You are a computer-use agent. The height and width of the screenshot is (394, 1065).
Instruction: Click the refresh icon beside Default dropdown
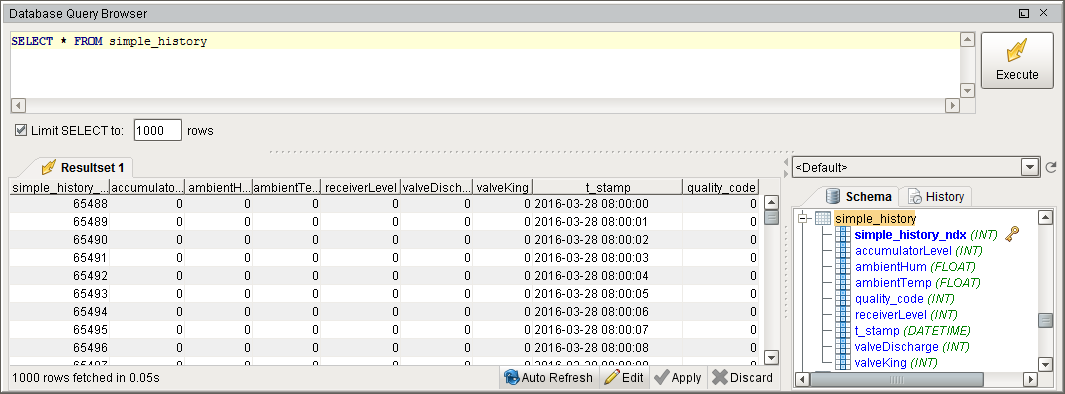(x=1051, y=167)
